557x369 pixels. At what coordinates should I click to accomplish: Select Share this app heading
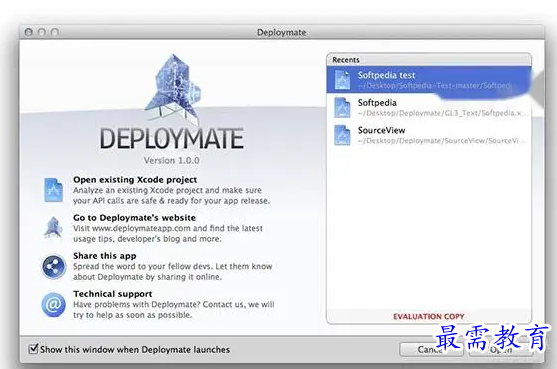click(x=104, y=256)
